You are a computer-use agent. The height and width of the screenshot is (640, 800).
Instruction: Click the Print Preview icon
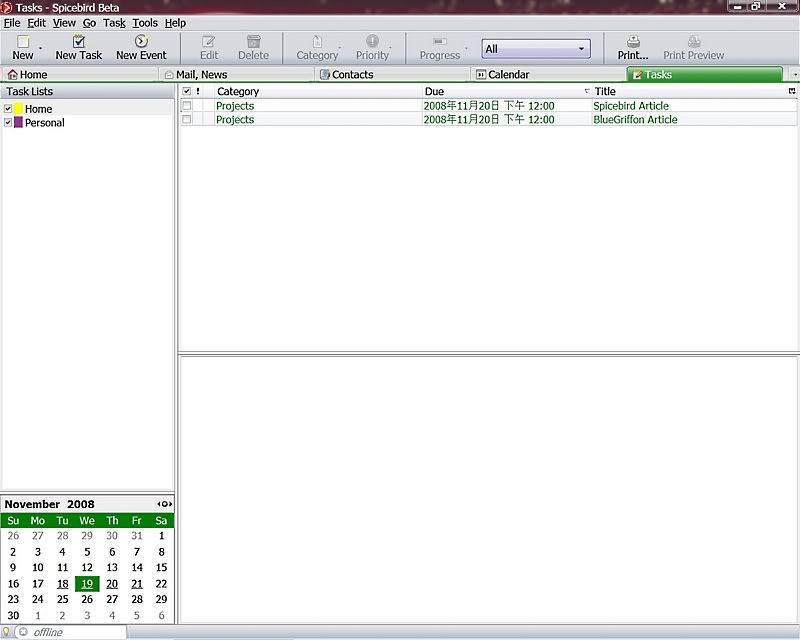(694, 41)
